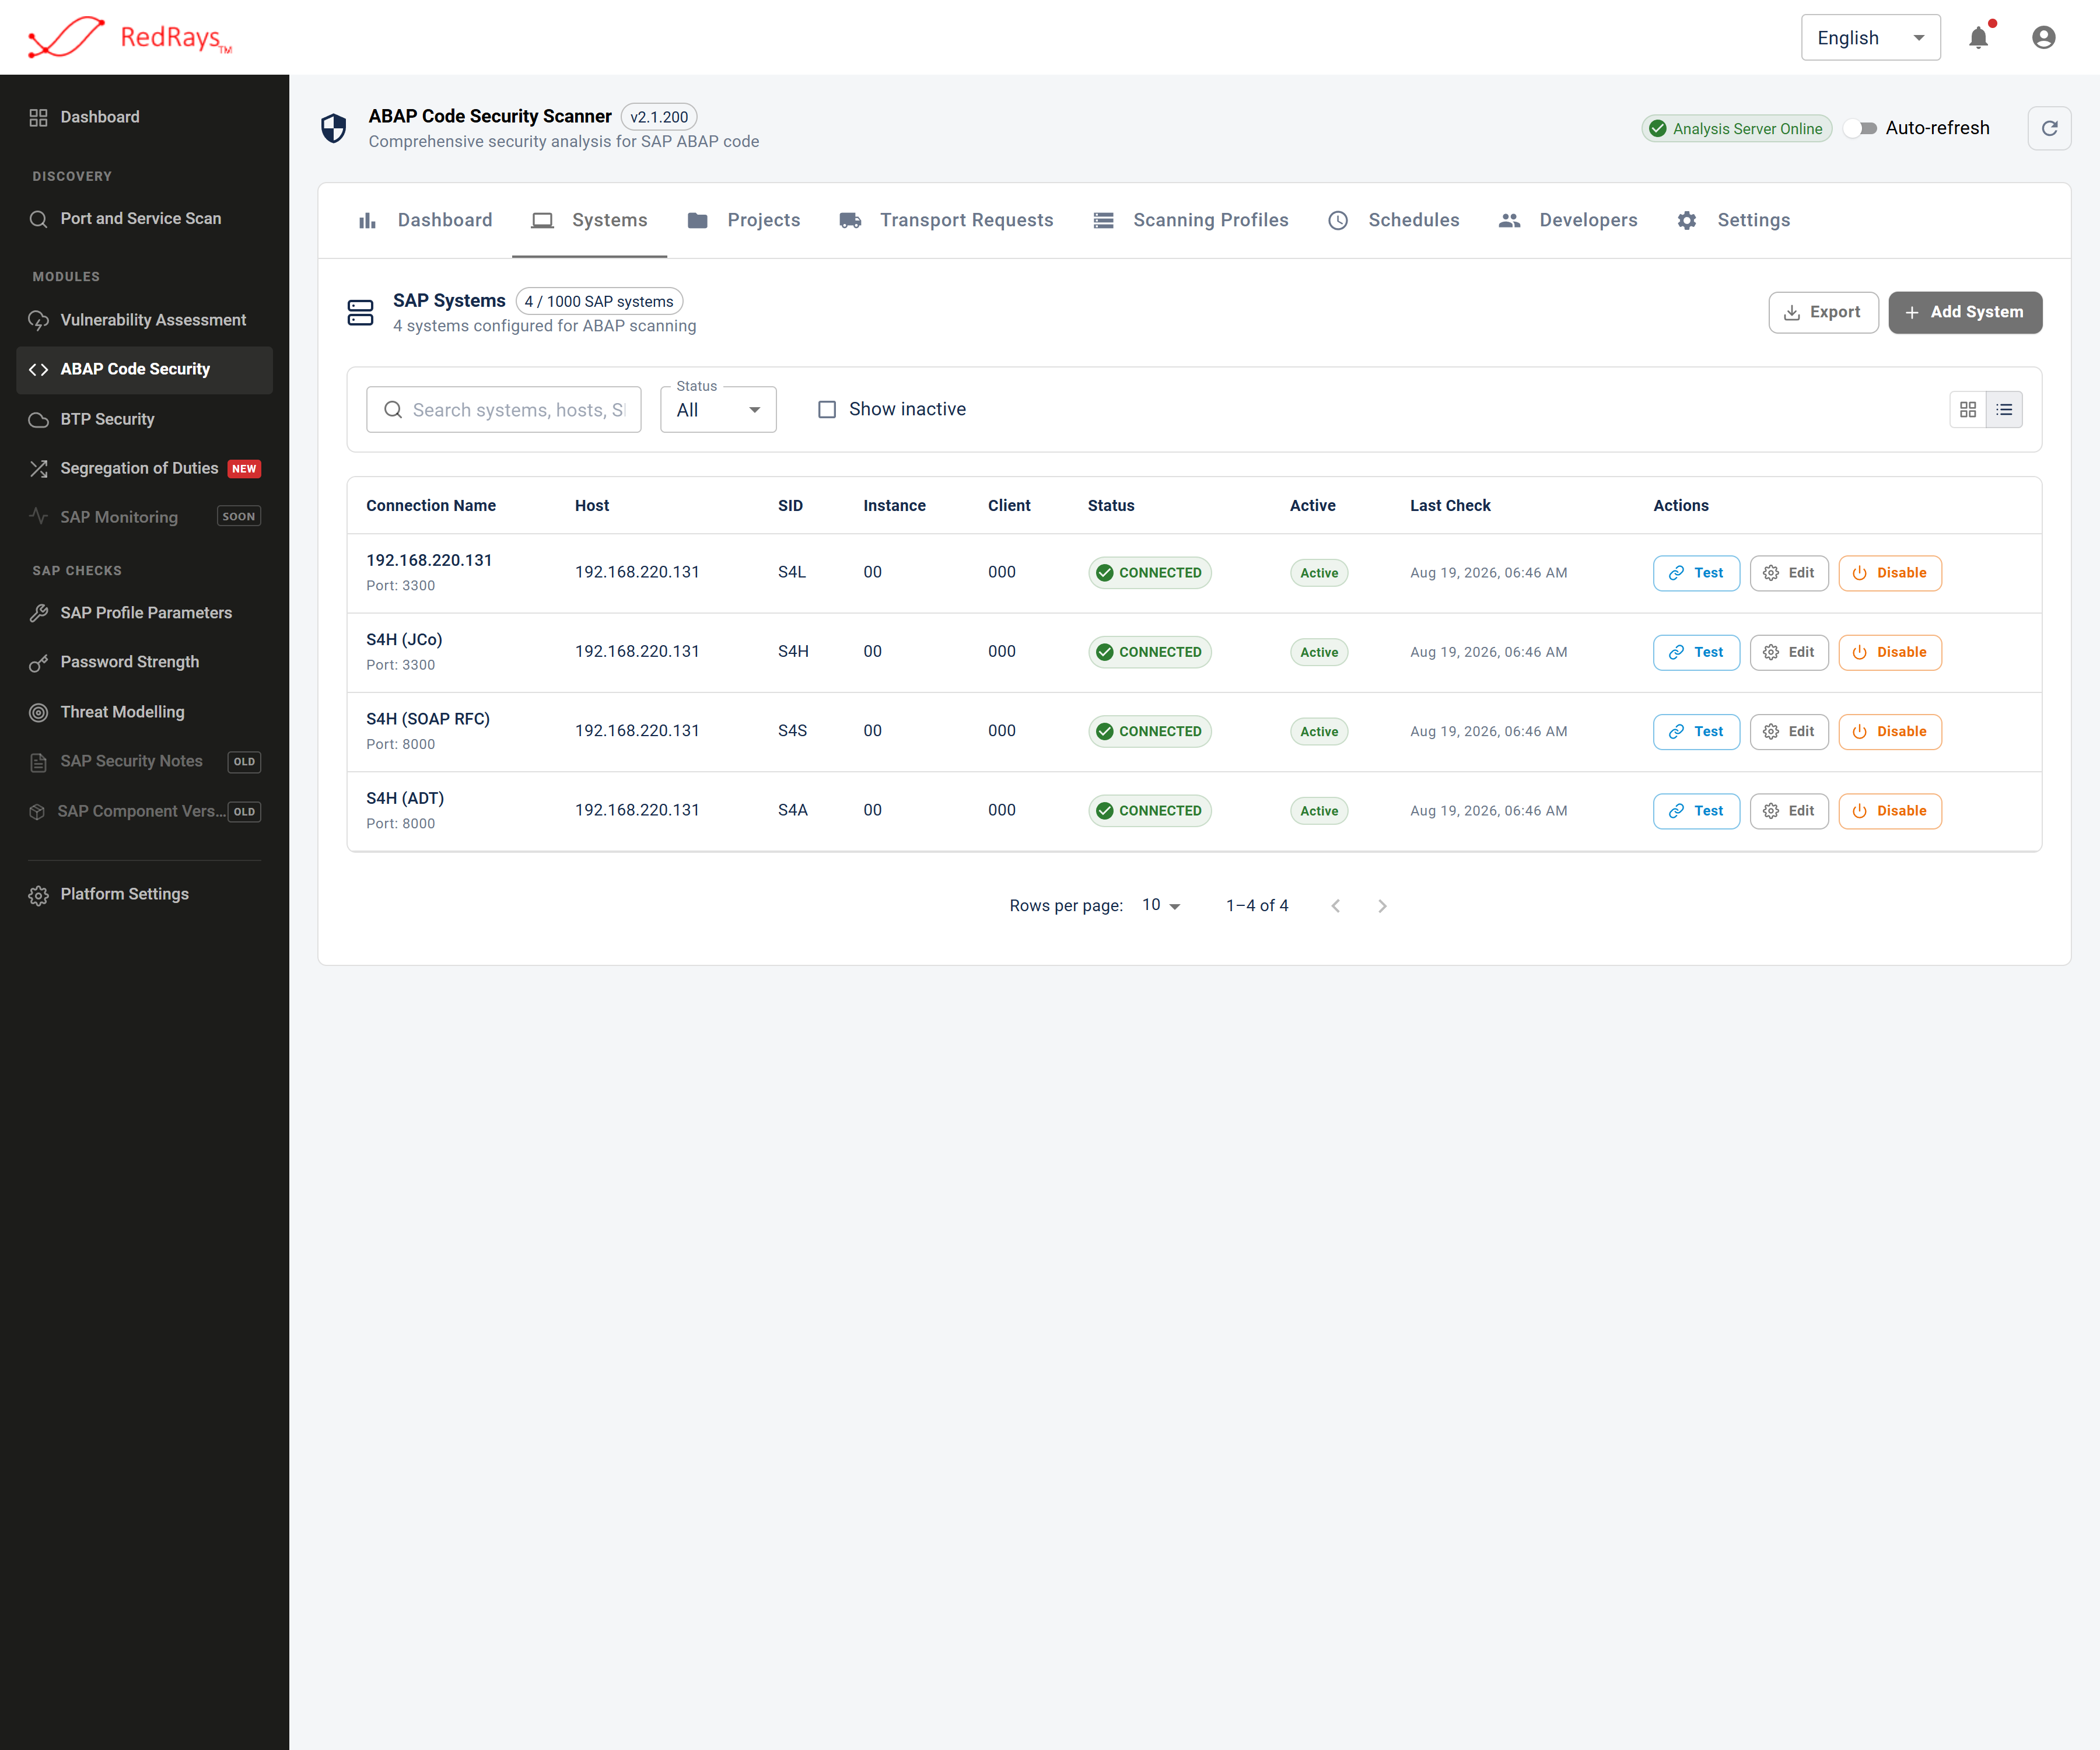
Task: Test the S4H (JCo) connection
Action: [x=1696, y=652]
